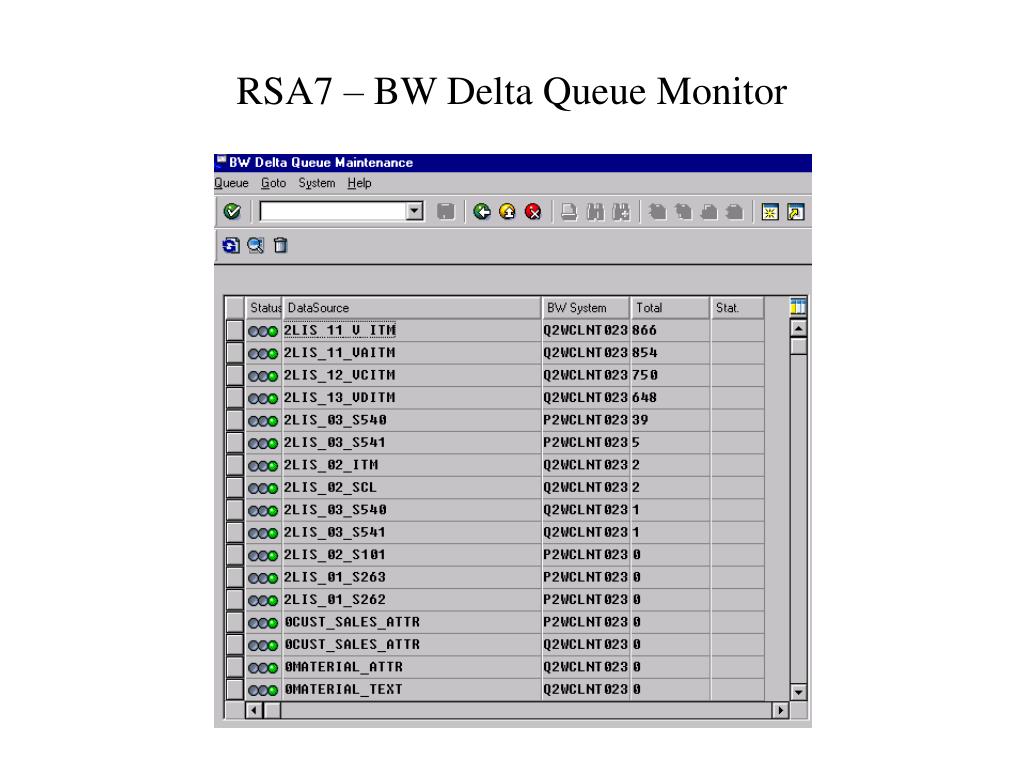The image size is (1024, 768).
Task: Click the Refresh icon in second toolbar
Action: 231,246
